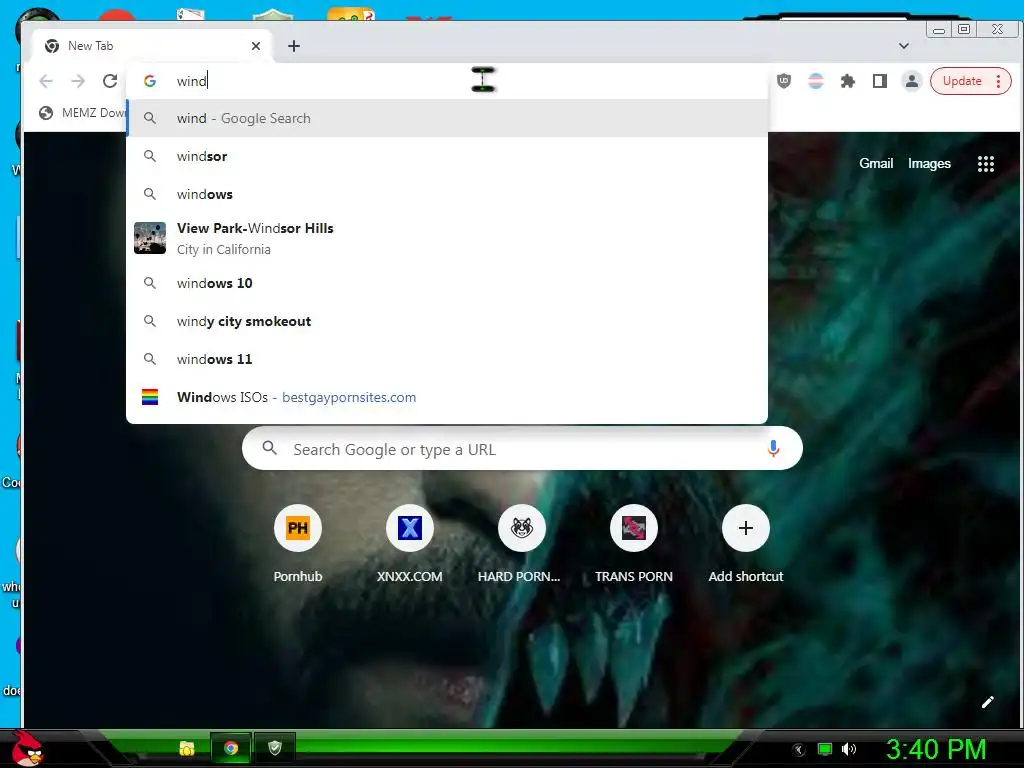The image size is (1024, 768).
Task: Click the customize page pencil icon
Action: 987,702
